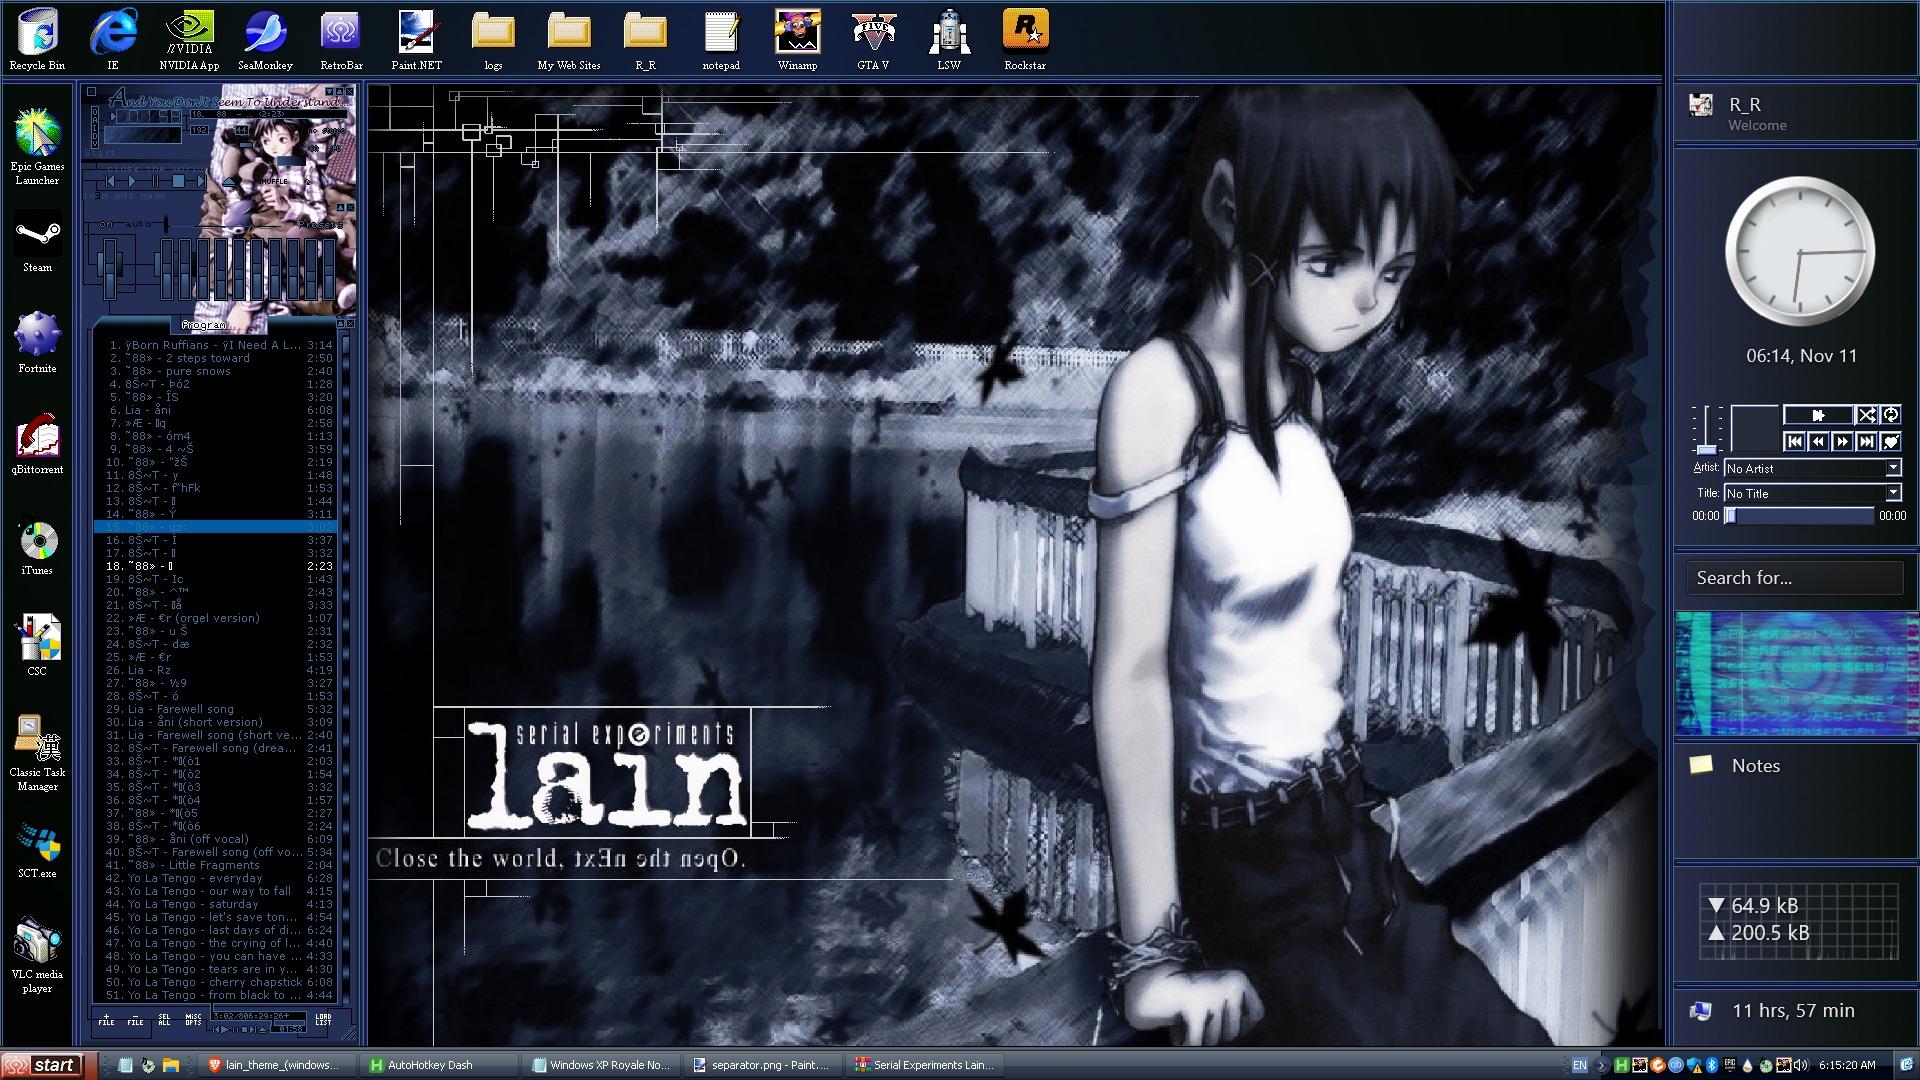This screenshot has width=1920, height=1080.
Task: Click the LOAD LIST playlist button
Action: point(323,1020)
